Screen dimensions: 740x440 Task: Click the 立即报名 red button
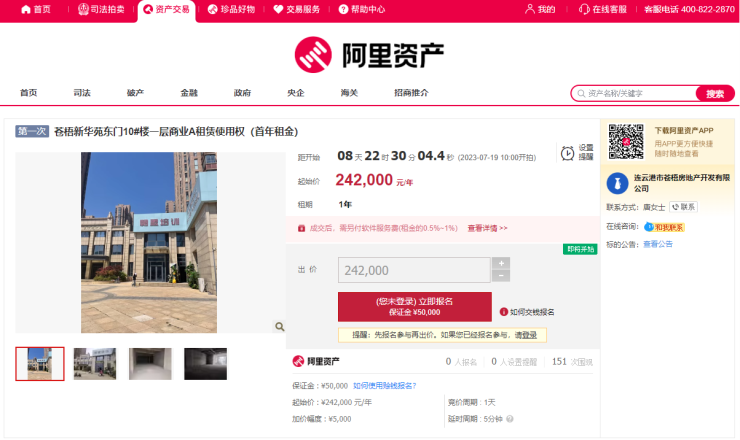(x=414, y=306)
